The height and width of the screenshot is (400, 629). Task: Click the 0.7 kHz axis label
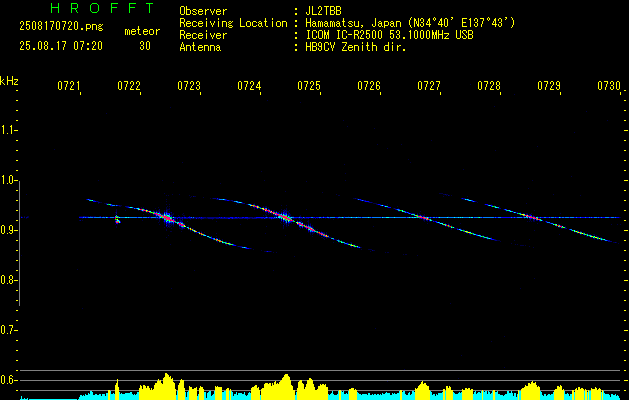pyautogui.click(x=8, y=330)
